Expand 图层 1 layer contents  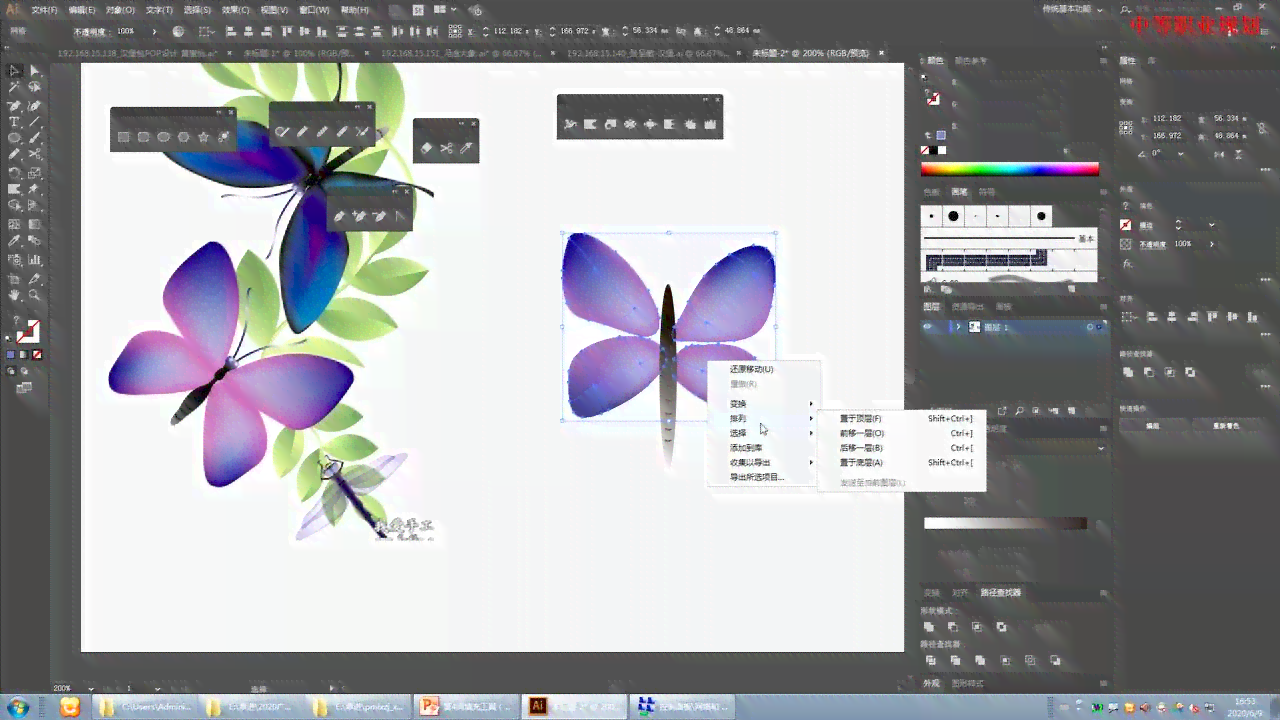[958, 327]
